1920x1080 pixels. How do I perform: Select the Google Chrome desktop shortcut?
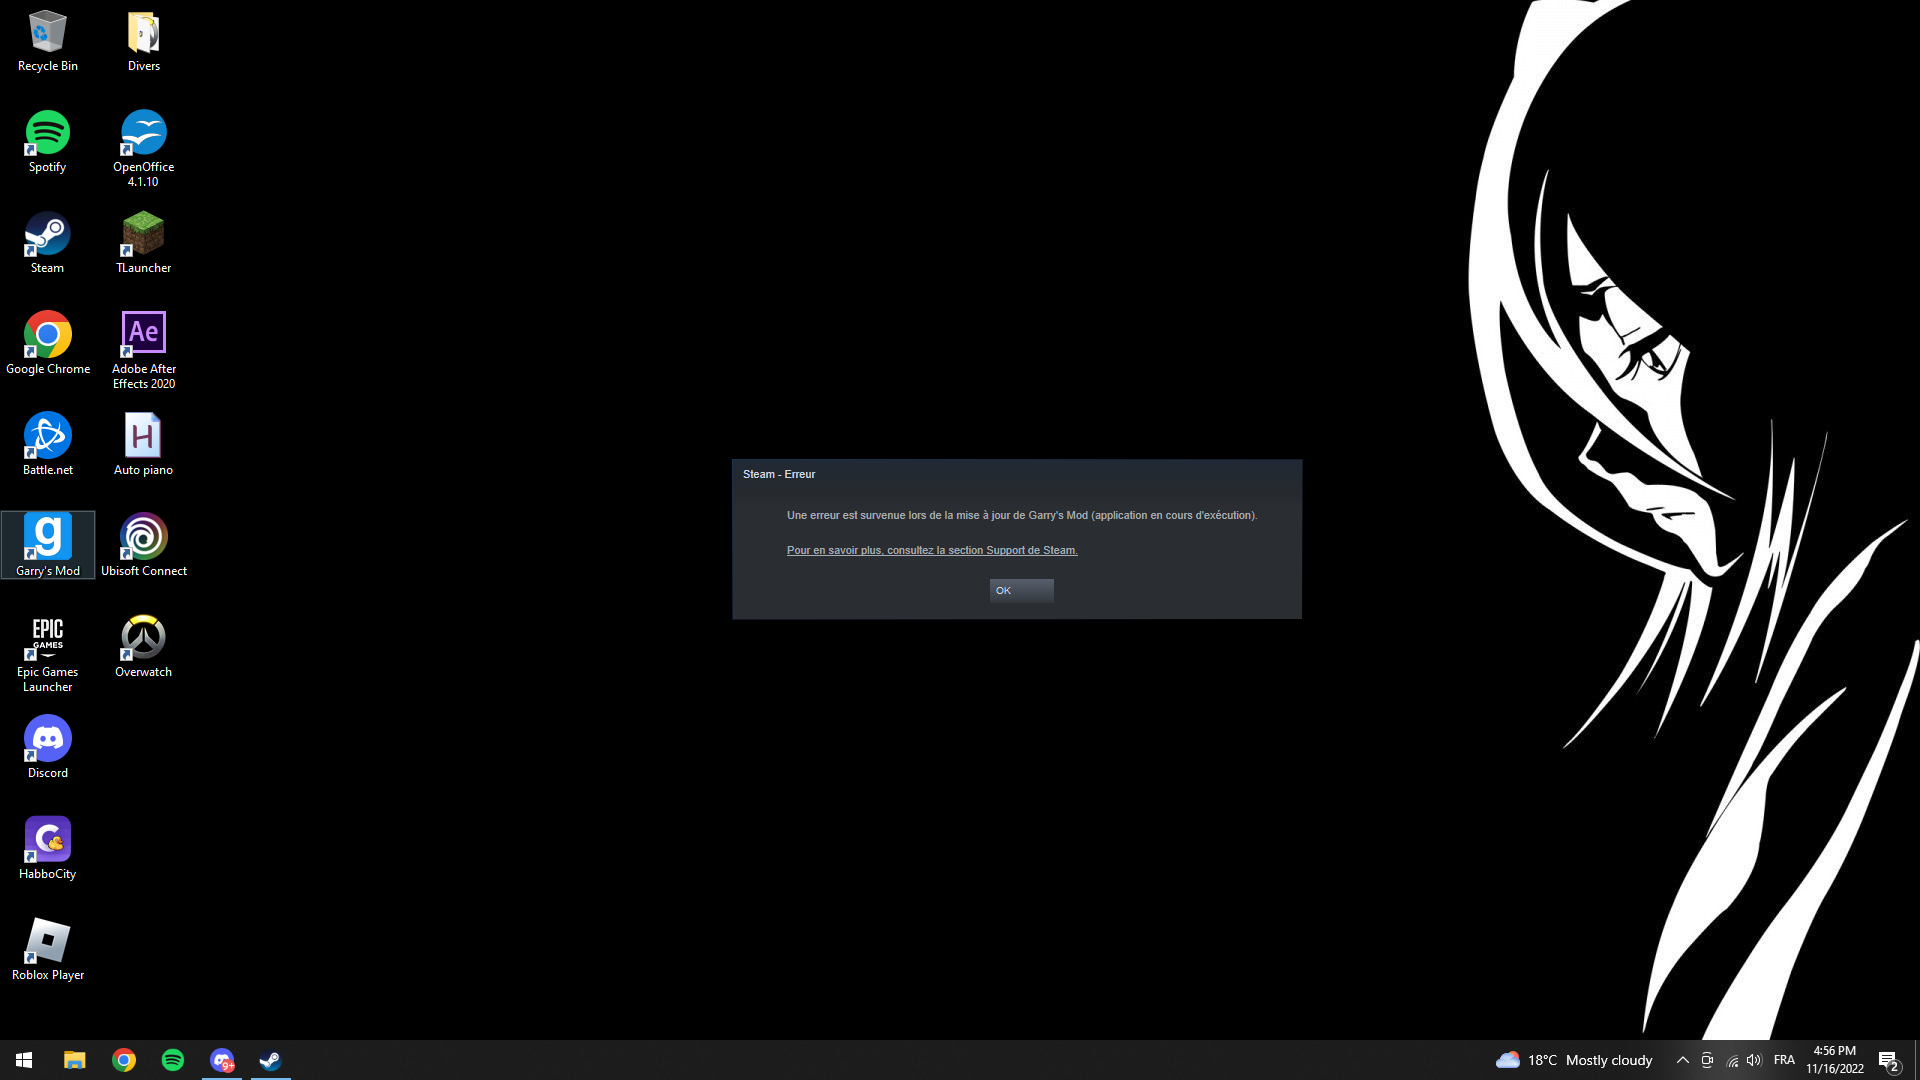pyautogui.click(x=47, y=345)
